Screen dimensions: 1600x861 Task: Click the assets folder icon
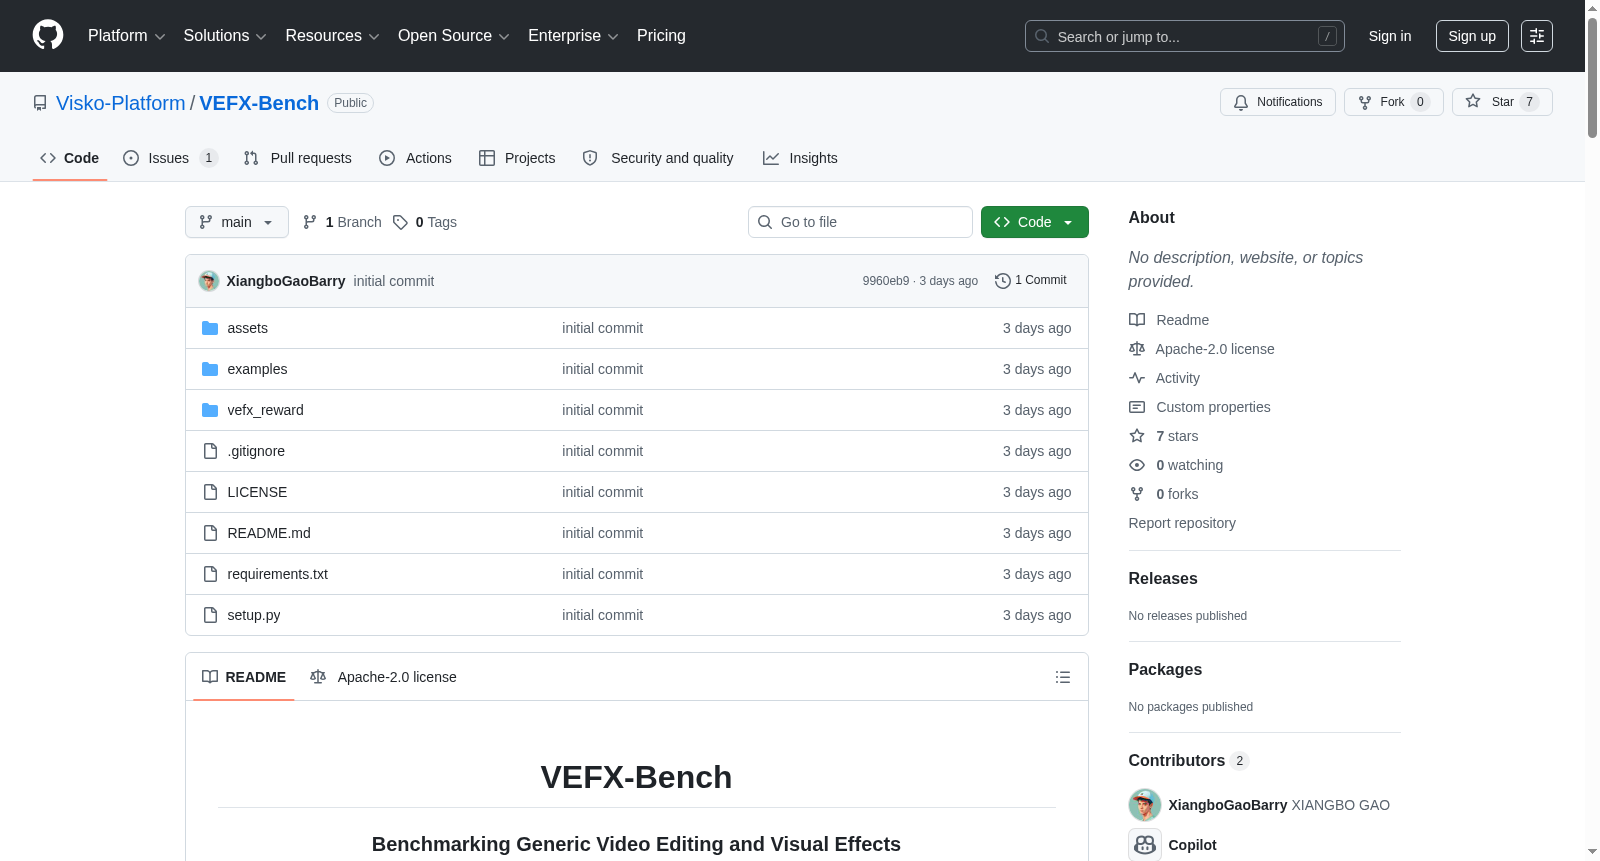point(210,328)
